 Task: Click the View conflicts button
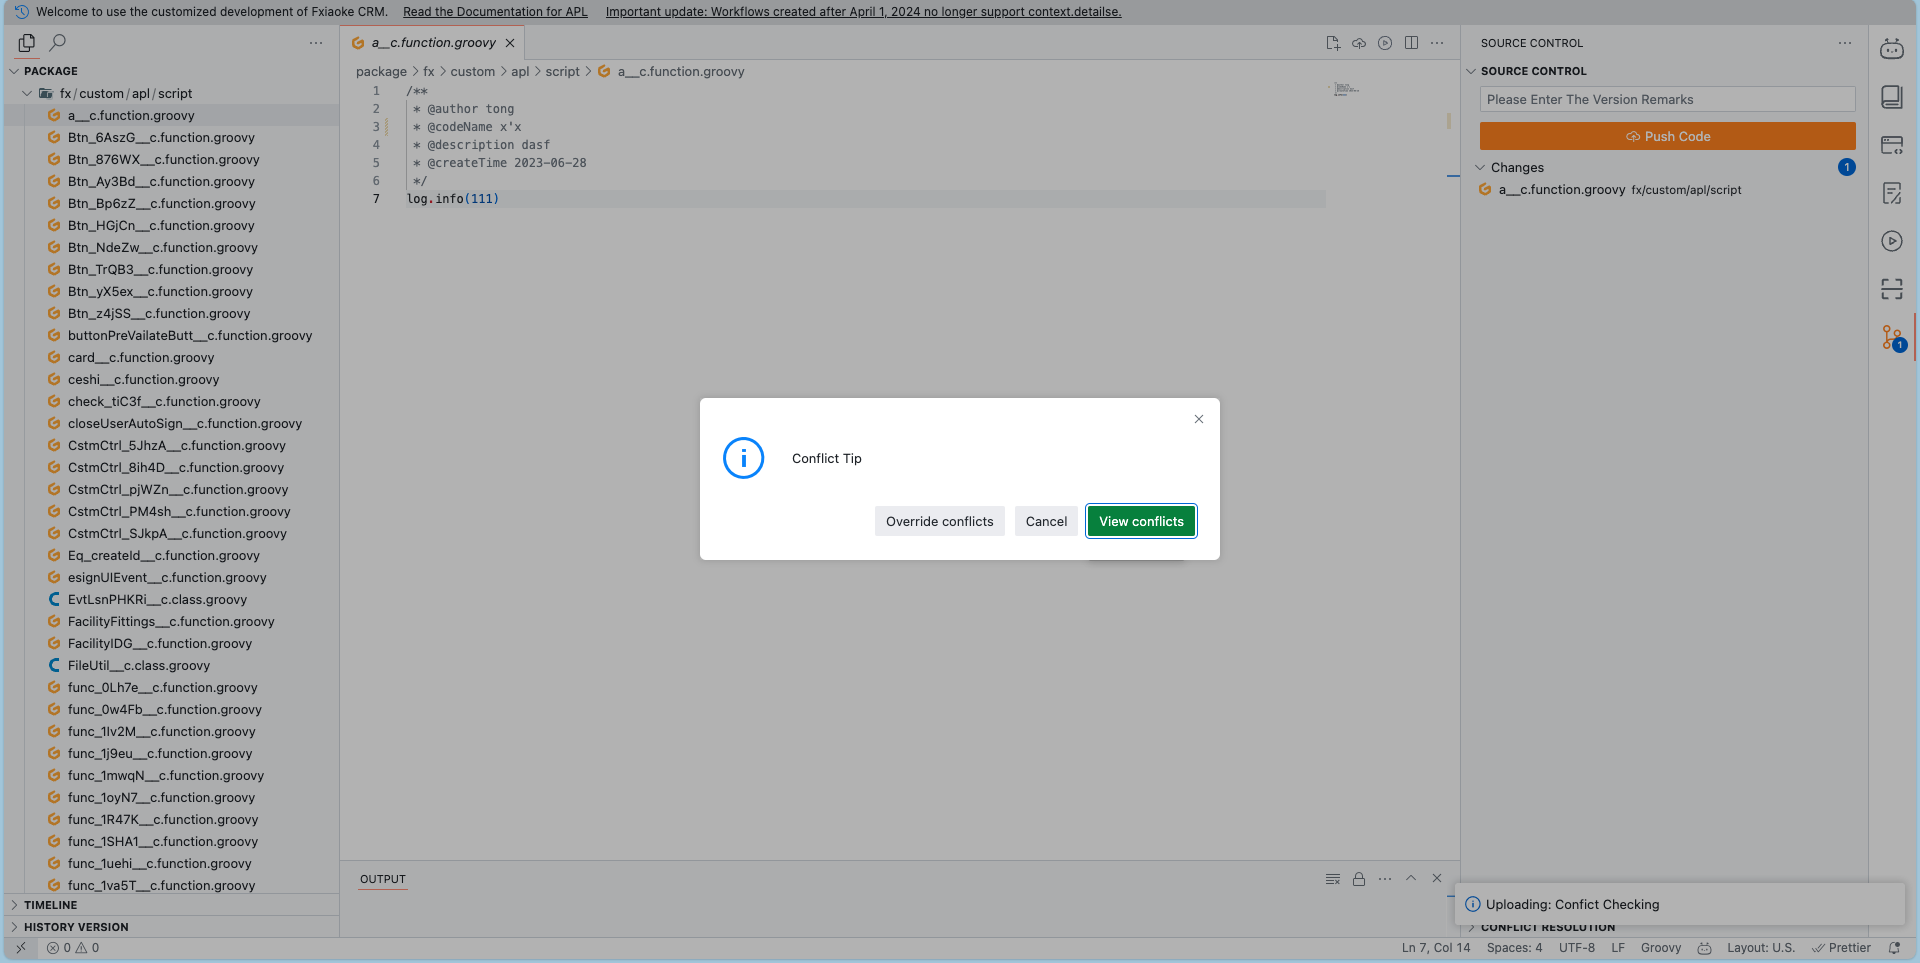coord(1141,521)
